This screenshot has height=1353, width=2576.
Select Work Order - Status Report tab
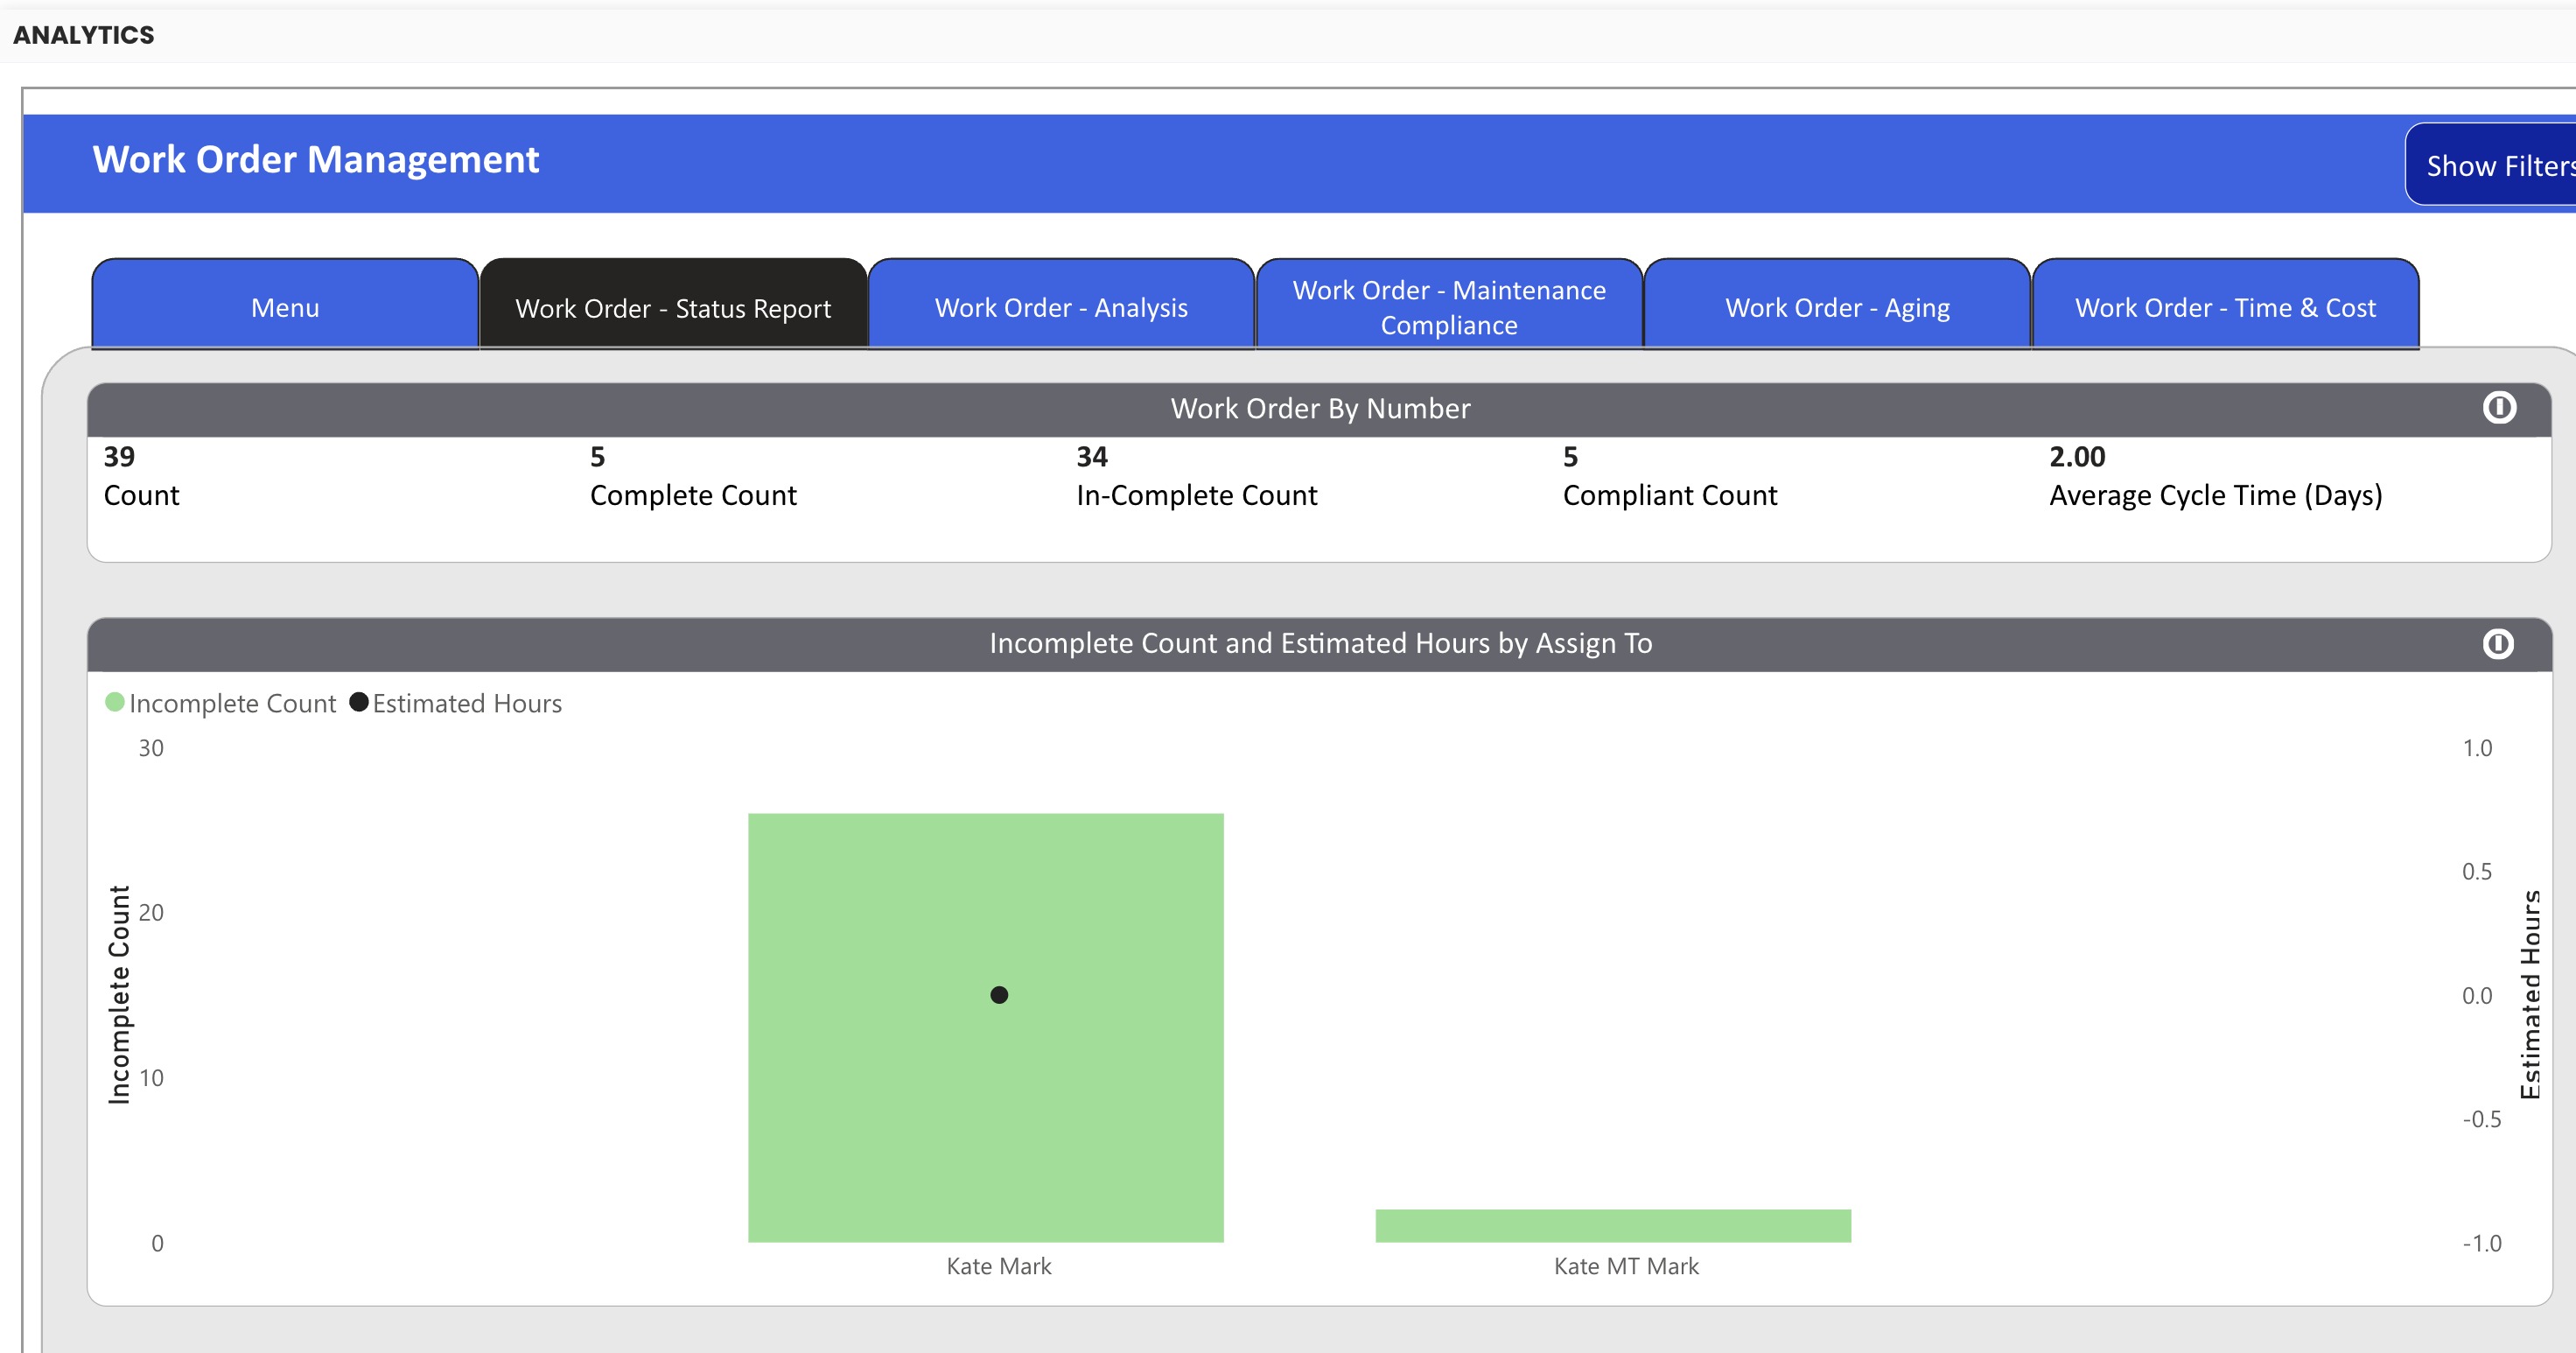tap(673, 308)
